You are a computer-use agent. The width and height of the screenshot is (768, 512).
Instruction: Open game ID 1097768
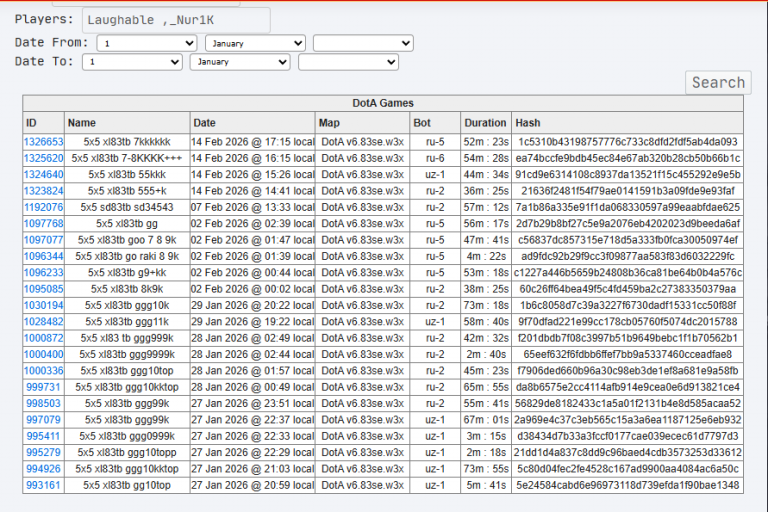[44, 223]
